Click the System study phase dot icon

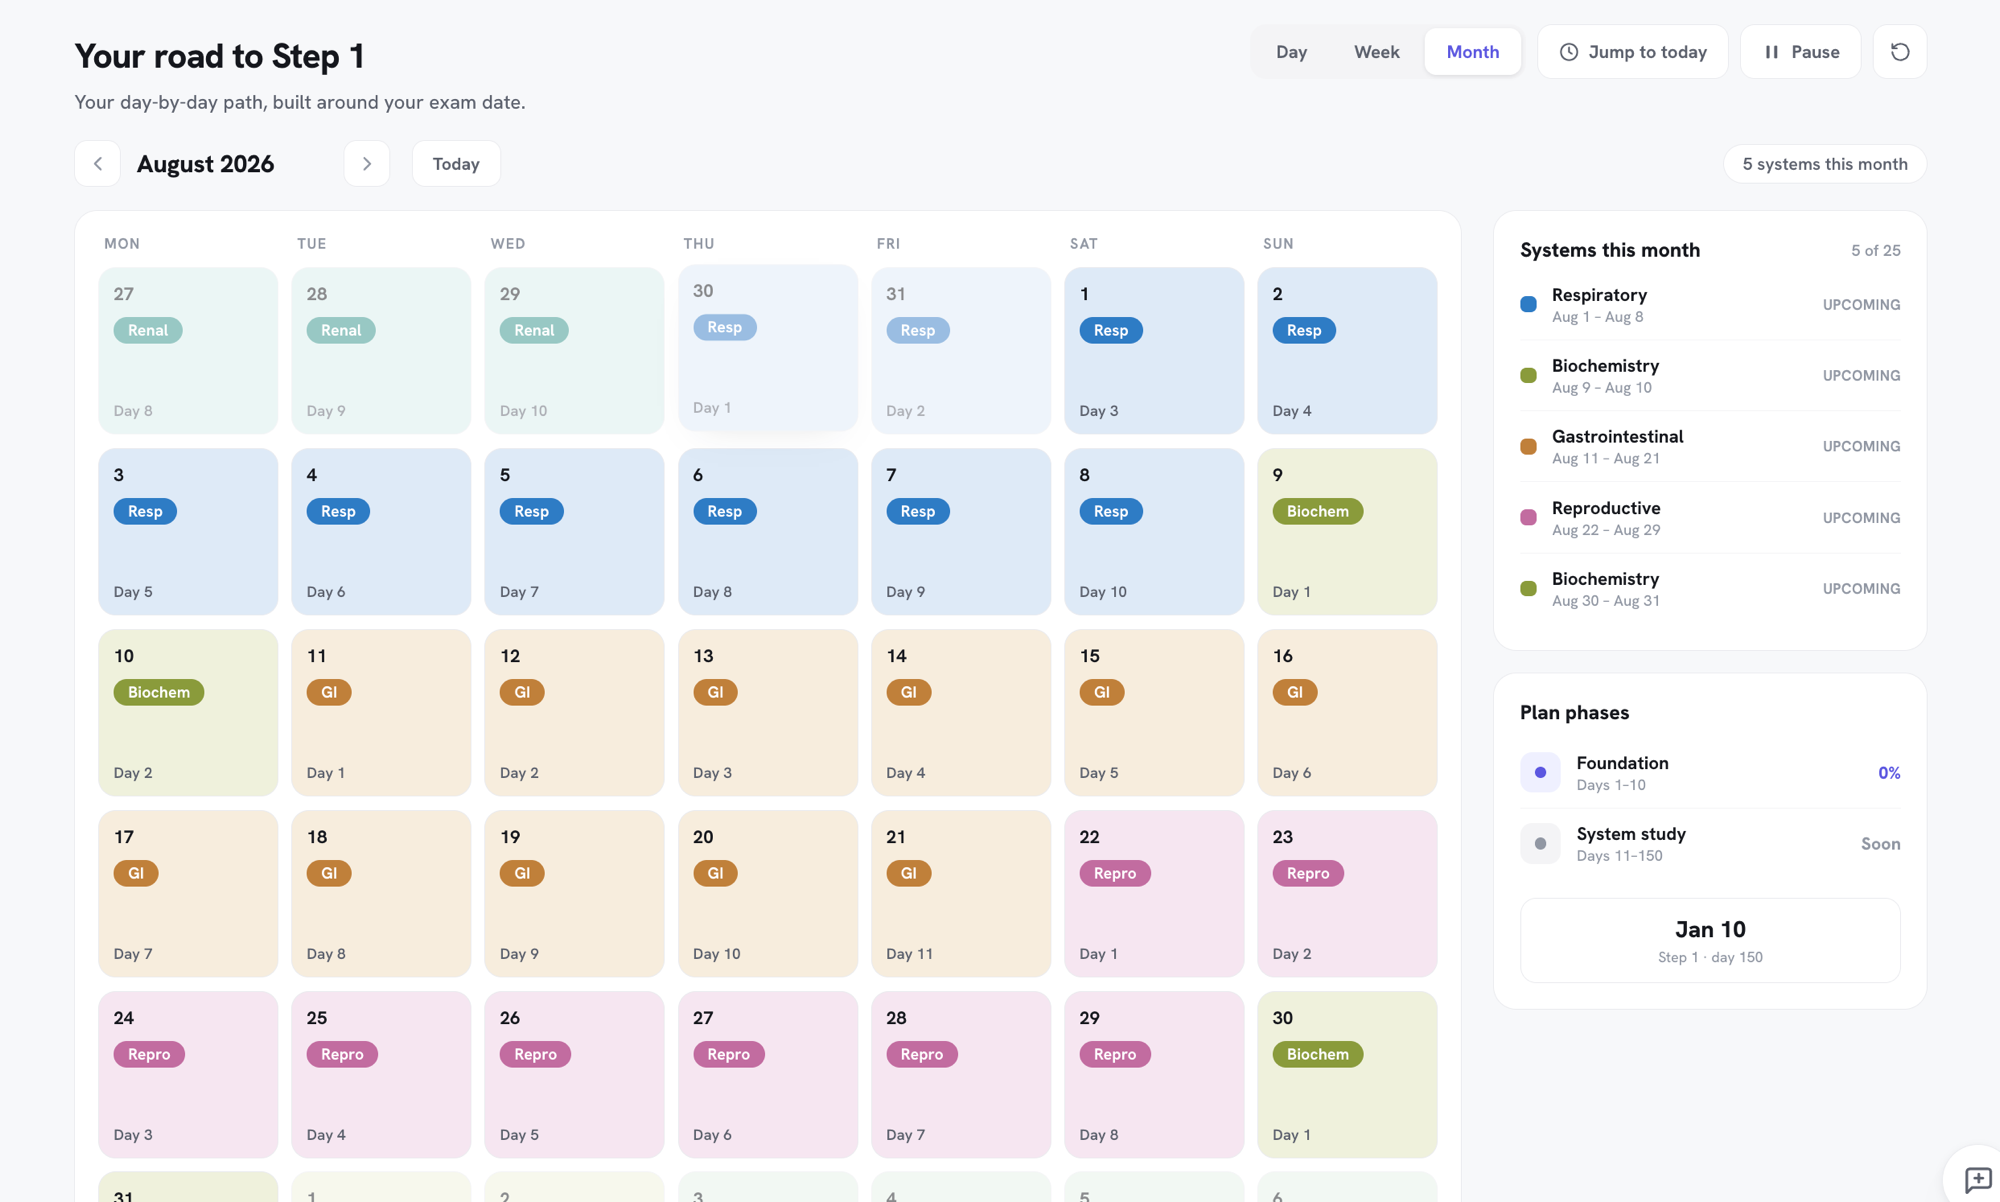(1540, 843)
